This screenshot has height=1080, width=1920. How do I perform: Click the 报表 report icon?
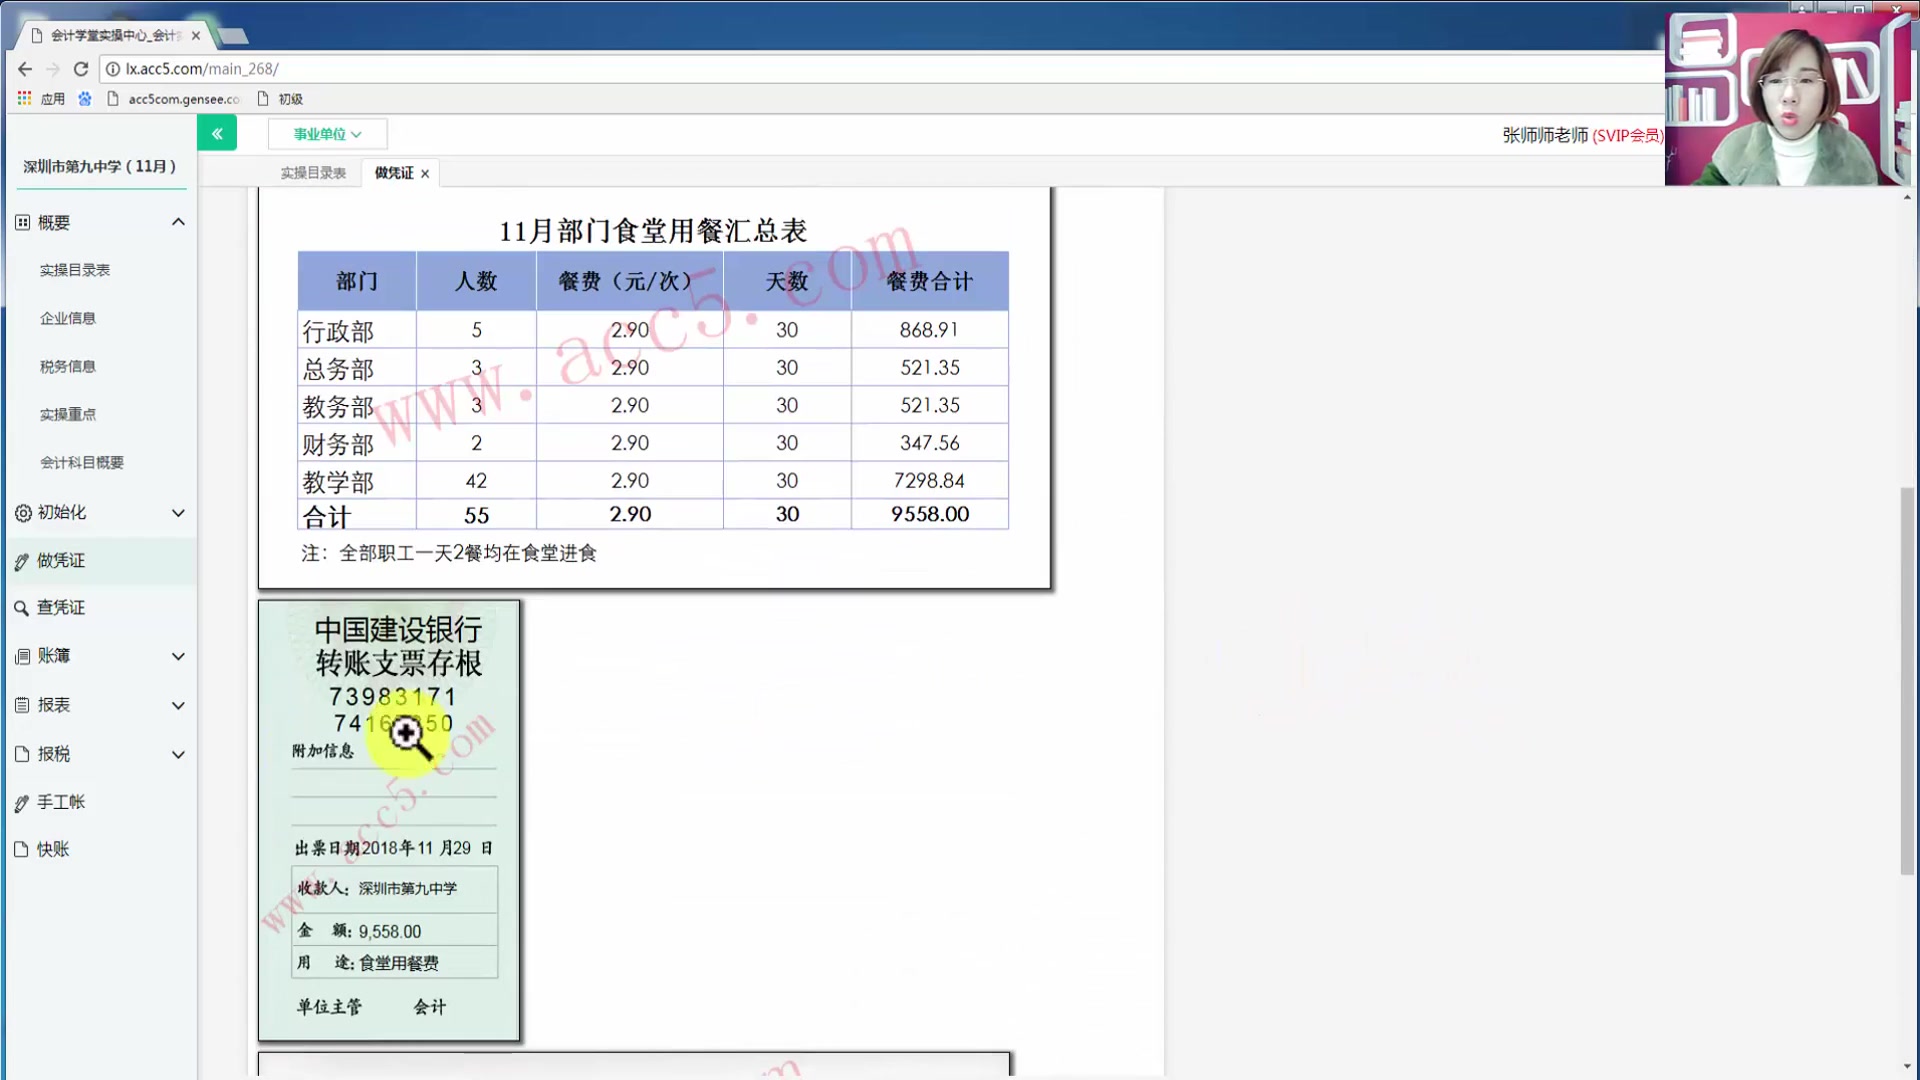[22, 705]
